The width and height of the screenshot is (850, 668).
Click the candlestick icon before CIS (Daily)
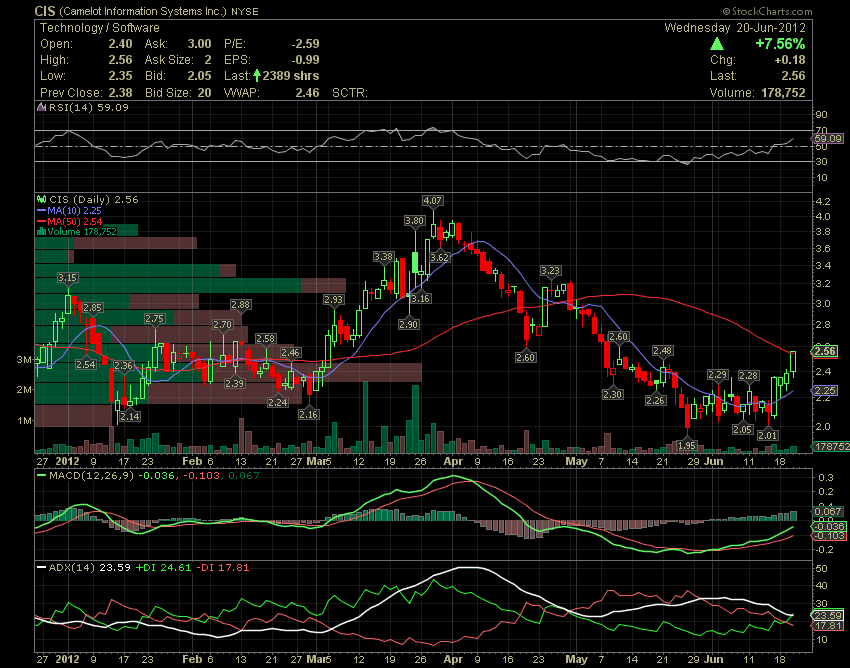point(41,200)
